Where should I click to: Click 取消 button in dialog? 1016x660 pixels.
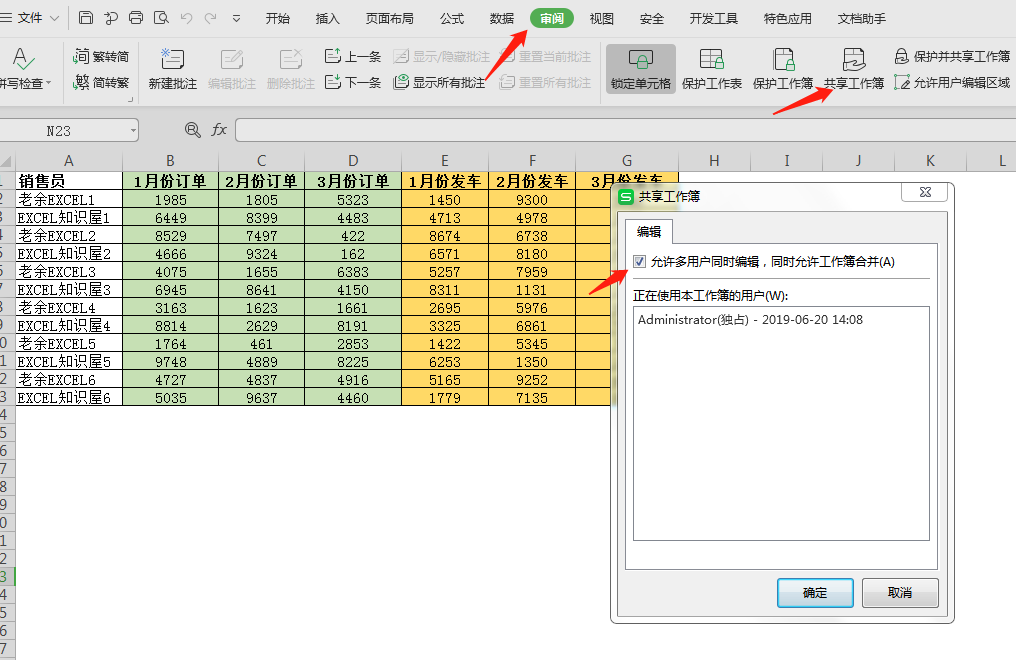(900, 593)
